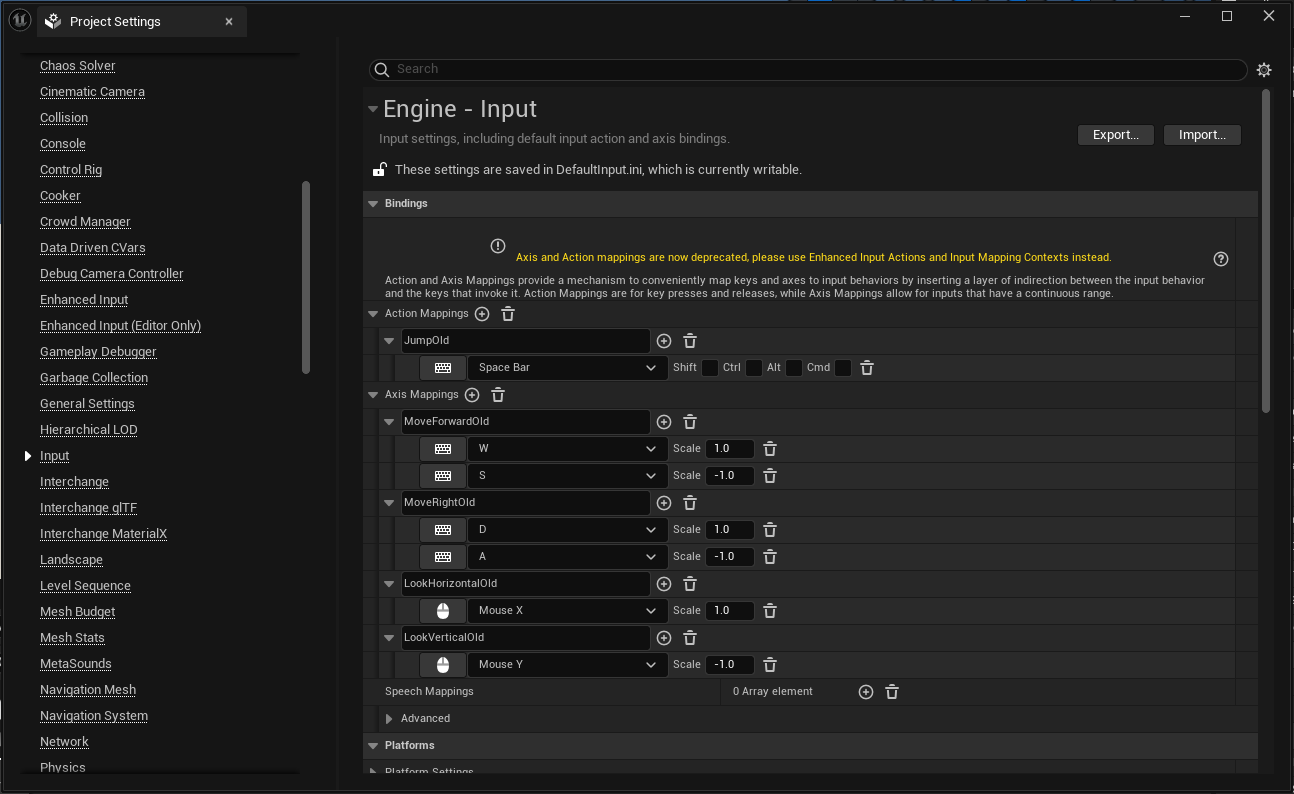Delete the W key axis binding
1294x794 pixels.
[770, 449]
